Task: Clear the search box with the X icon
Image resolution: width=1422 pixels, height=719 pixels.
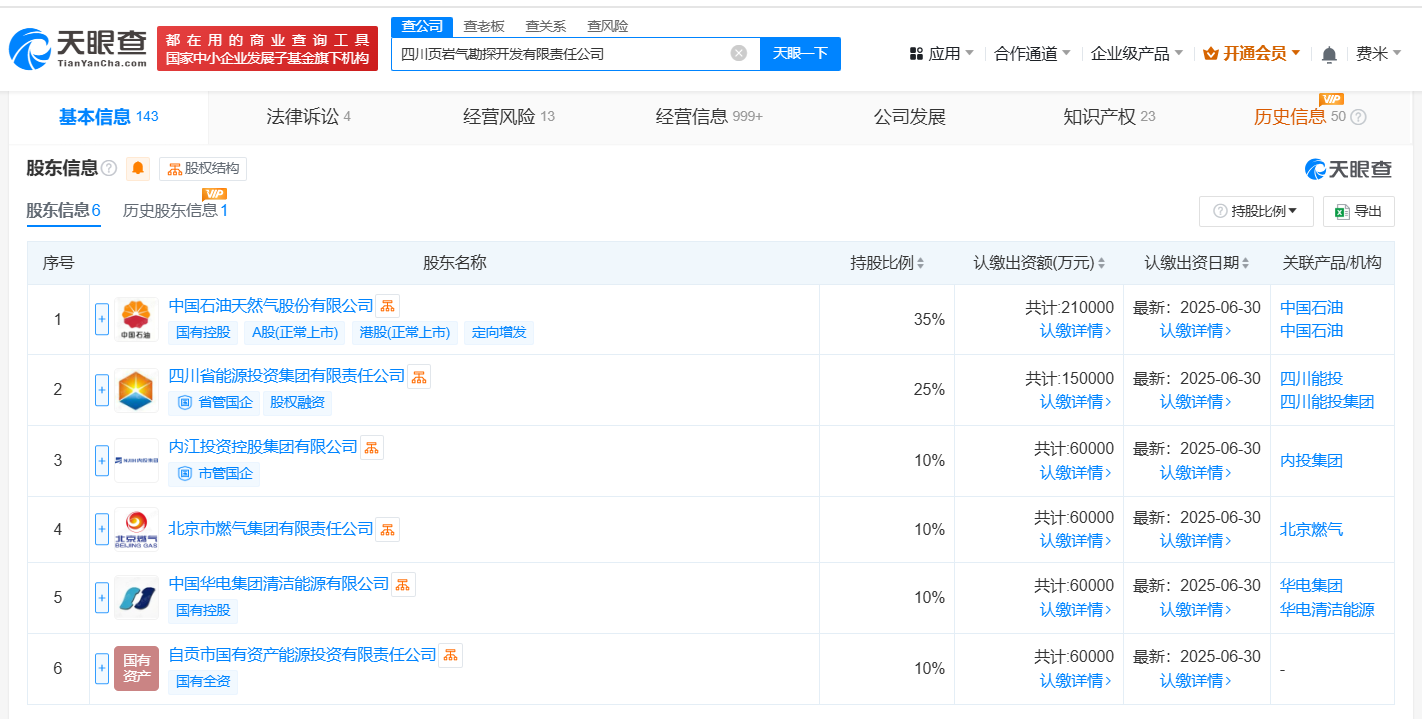Action: [739, 53]
